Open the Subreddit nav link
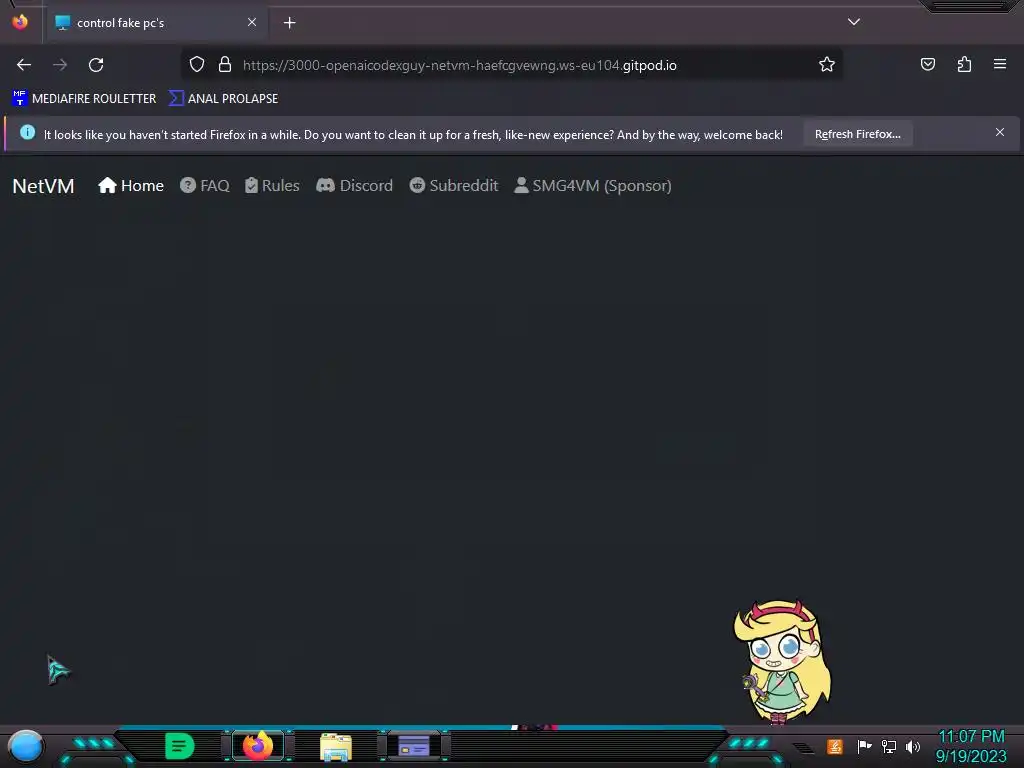This screenshot has width=1024, height=768. pyautogui.click(x=454, y=185)
